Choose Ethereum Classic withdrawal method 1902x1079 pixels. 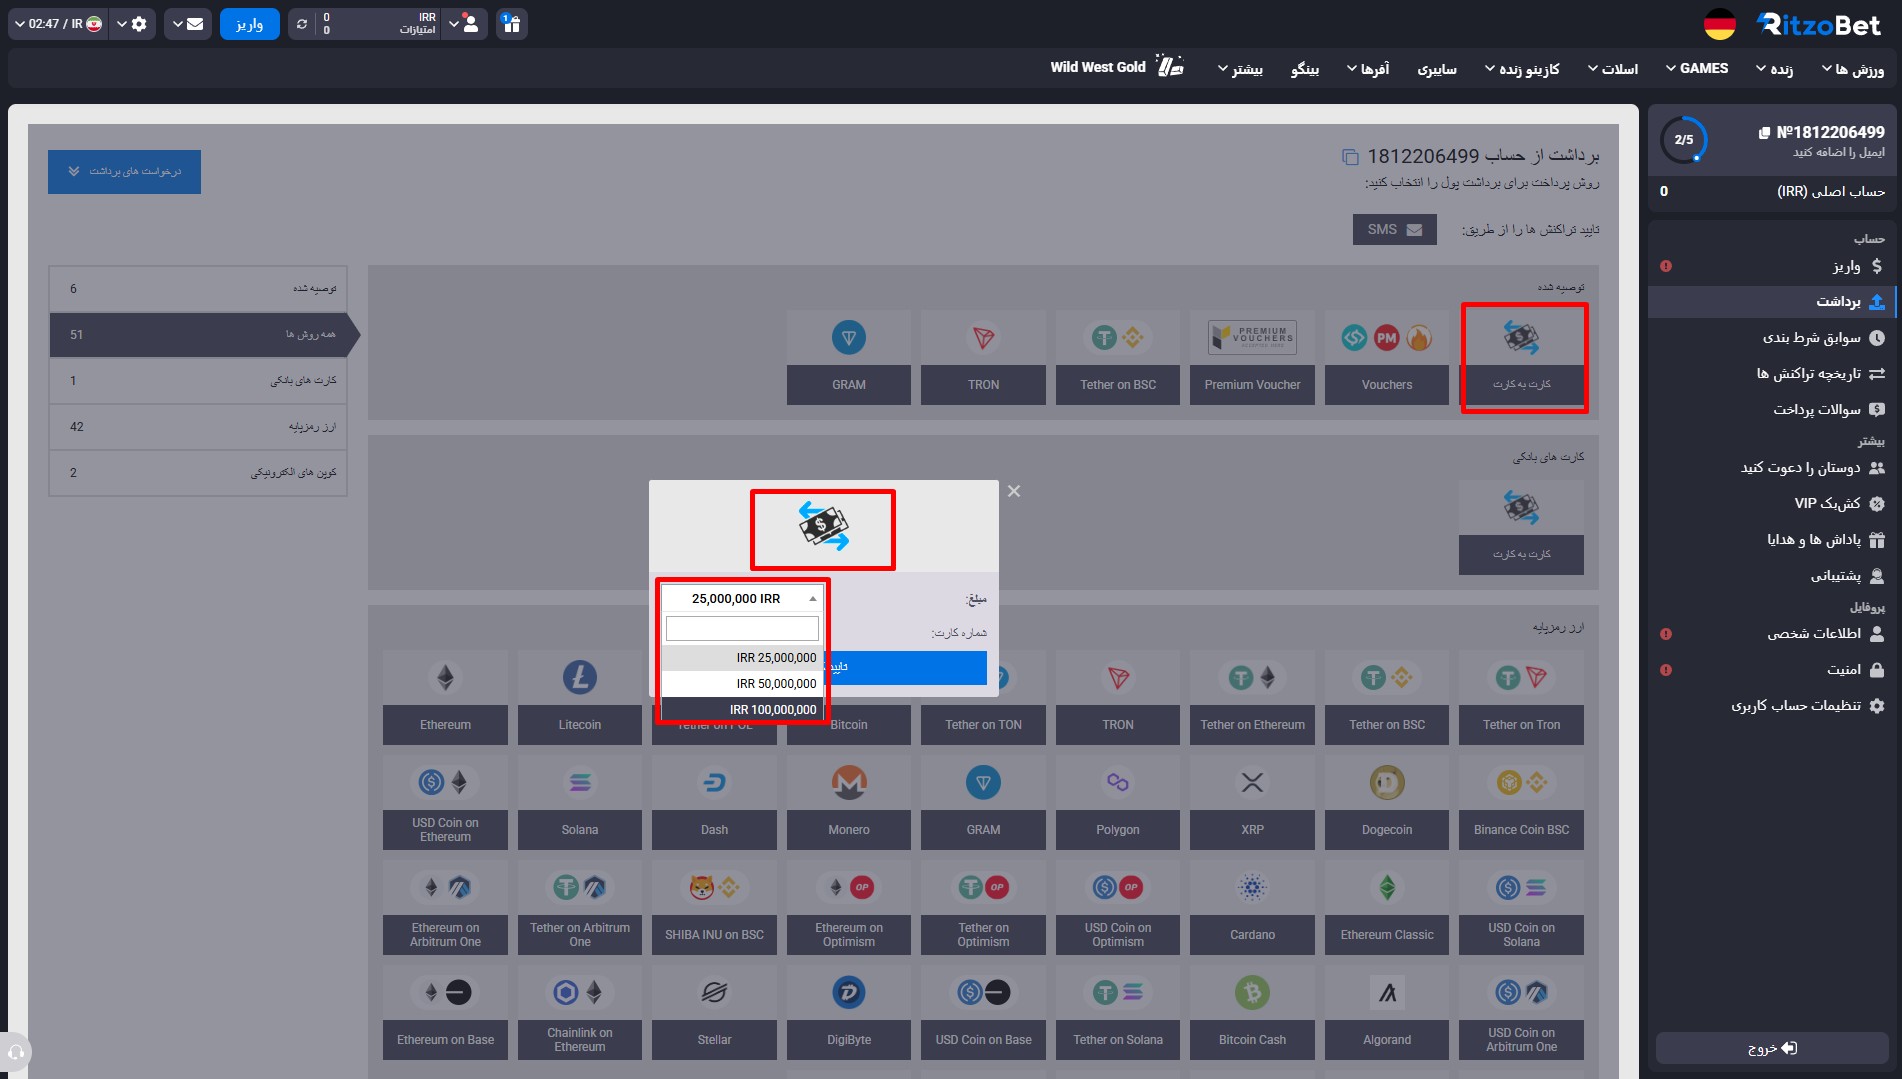[1387, 908]
